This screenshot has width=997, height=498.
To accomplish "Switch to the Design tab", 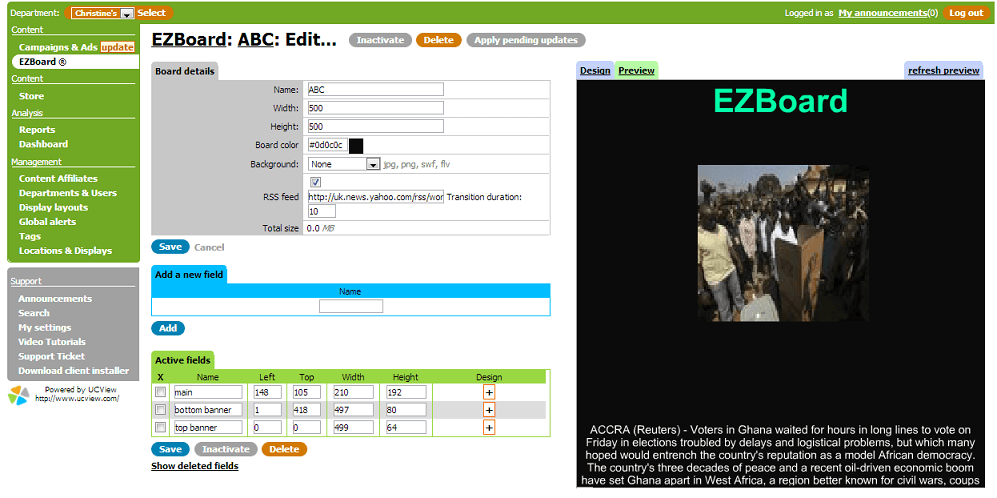I will pos(595,71).
